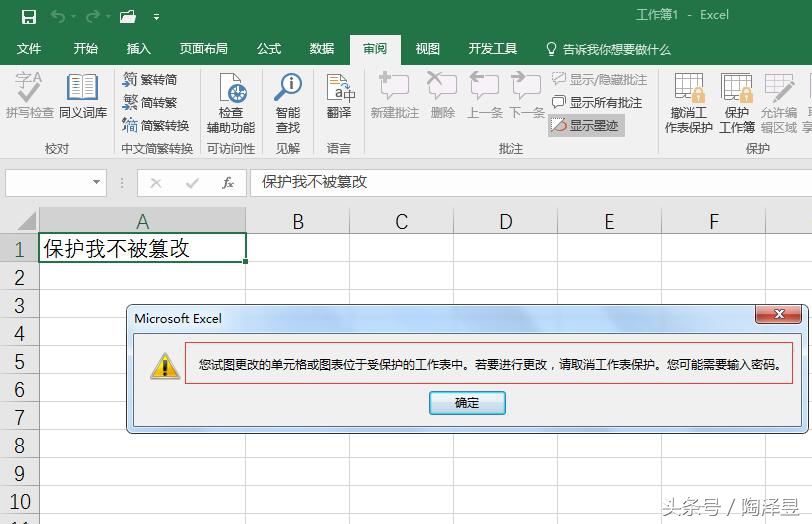Open the Undo history dropdown arrow

pos(73,17)
